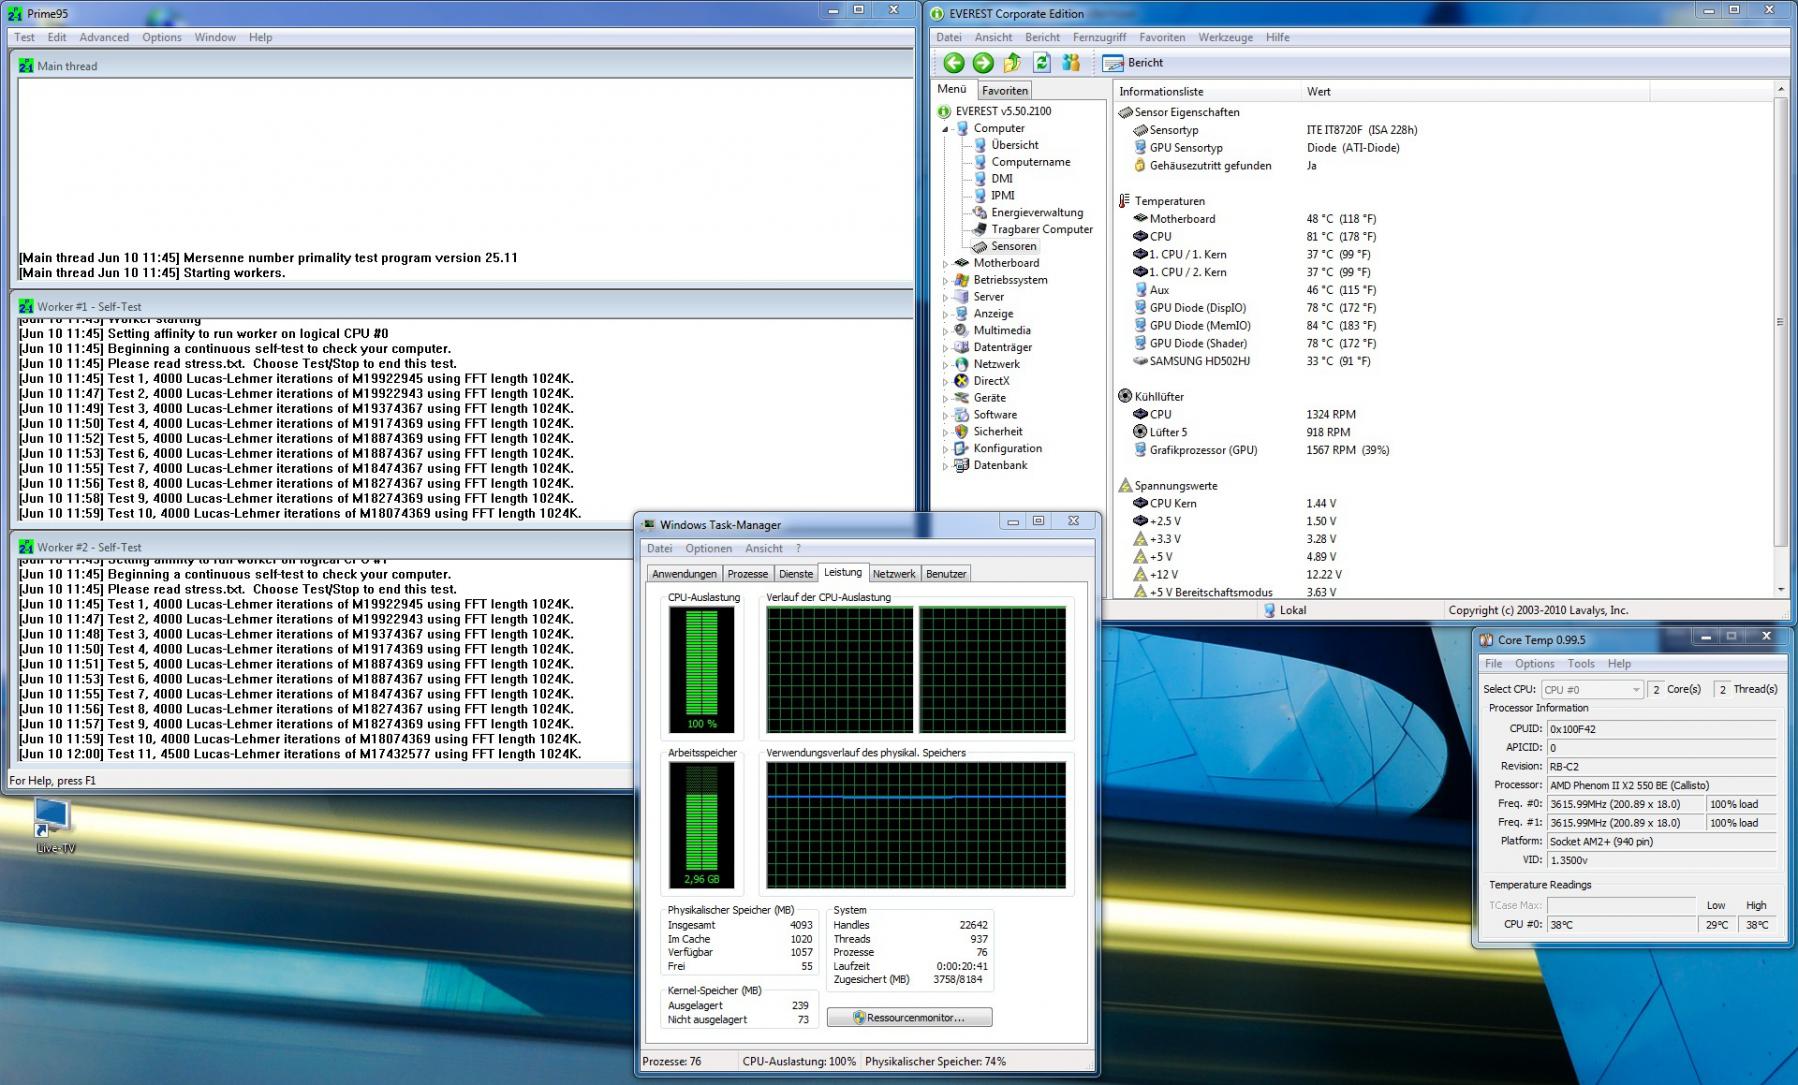Collapse the Computer tree node
1798x1085 pixels.
pyautogui.click(x=945, y=129)
